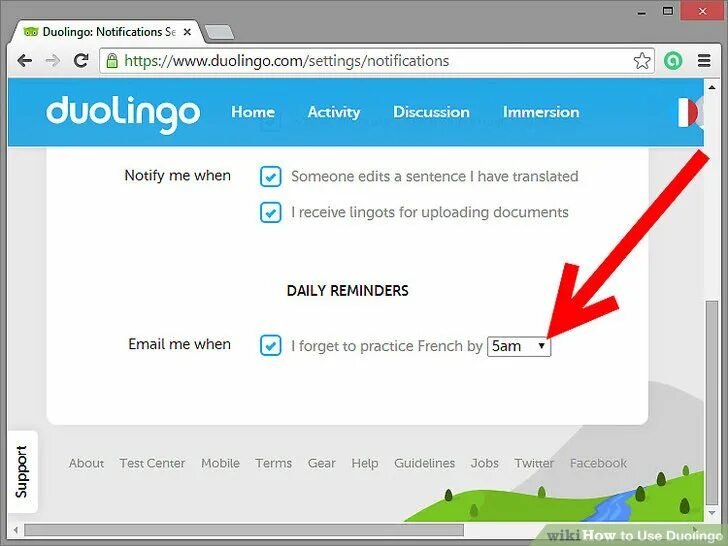Image resolution: width=728 pixels, height=546 pixels.
Task: Click the browser back arrow
Action: (x=25, y=60)
